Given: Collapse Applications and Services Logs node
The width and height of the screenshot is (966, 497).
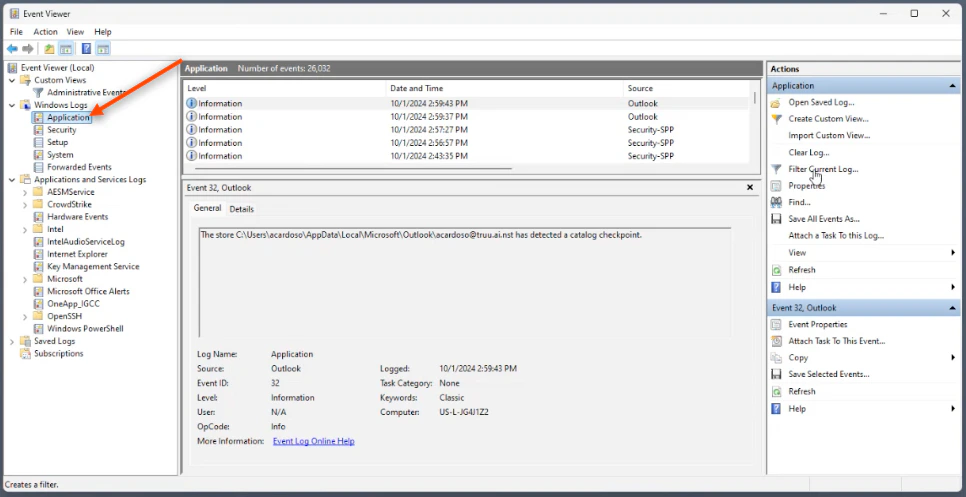Looking at the screenshot, I should tap(12, 180).
